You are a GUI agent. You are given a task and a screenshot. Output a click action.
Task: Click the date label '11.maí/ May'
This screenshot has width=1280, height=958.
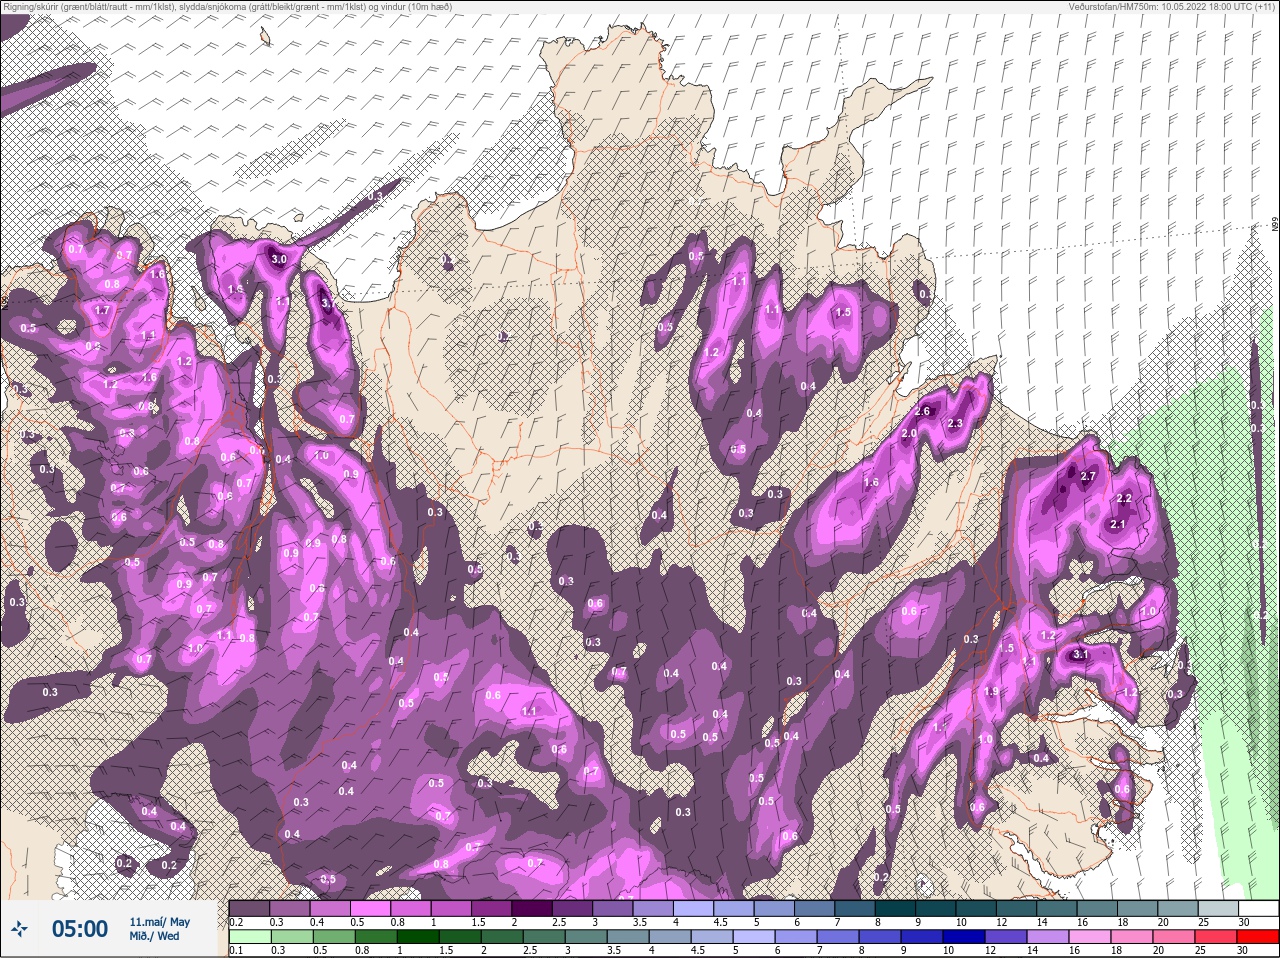pos(159,922)
